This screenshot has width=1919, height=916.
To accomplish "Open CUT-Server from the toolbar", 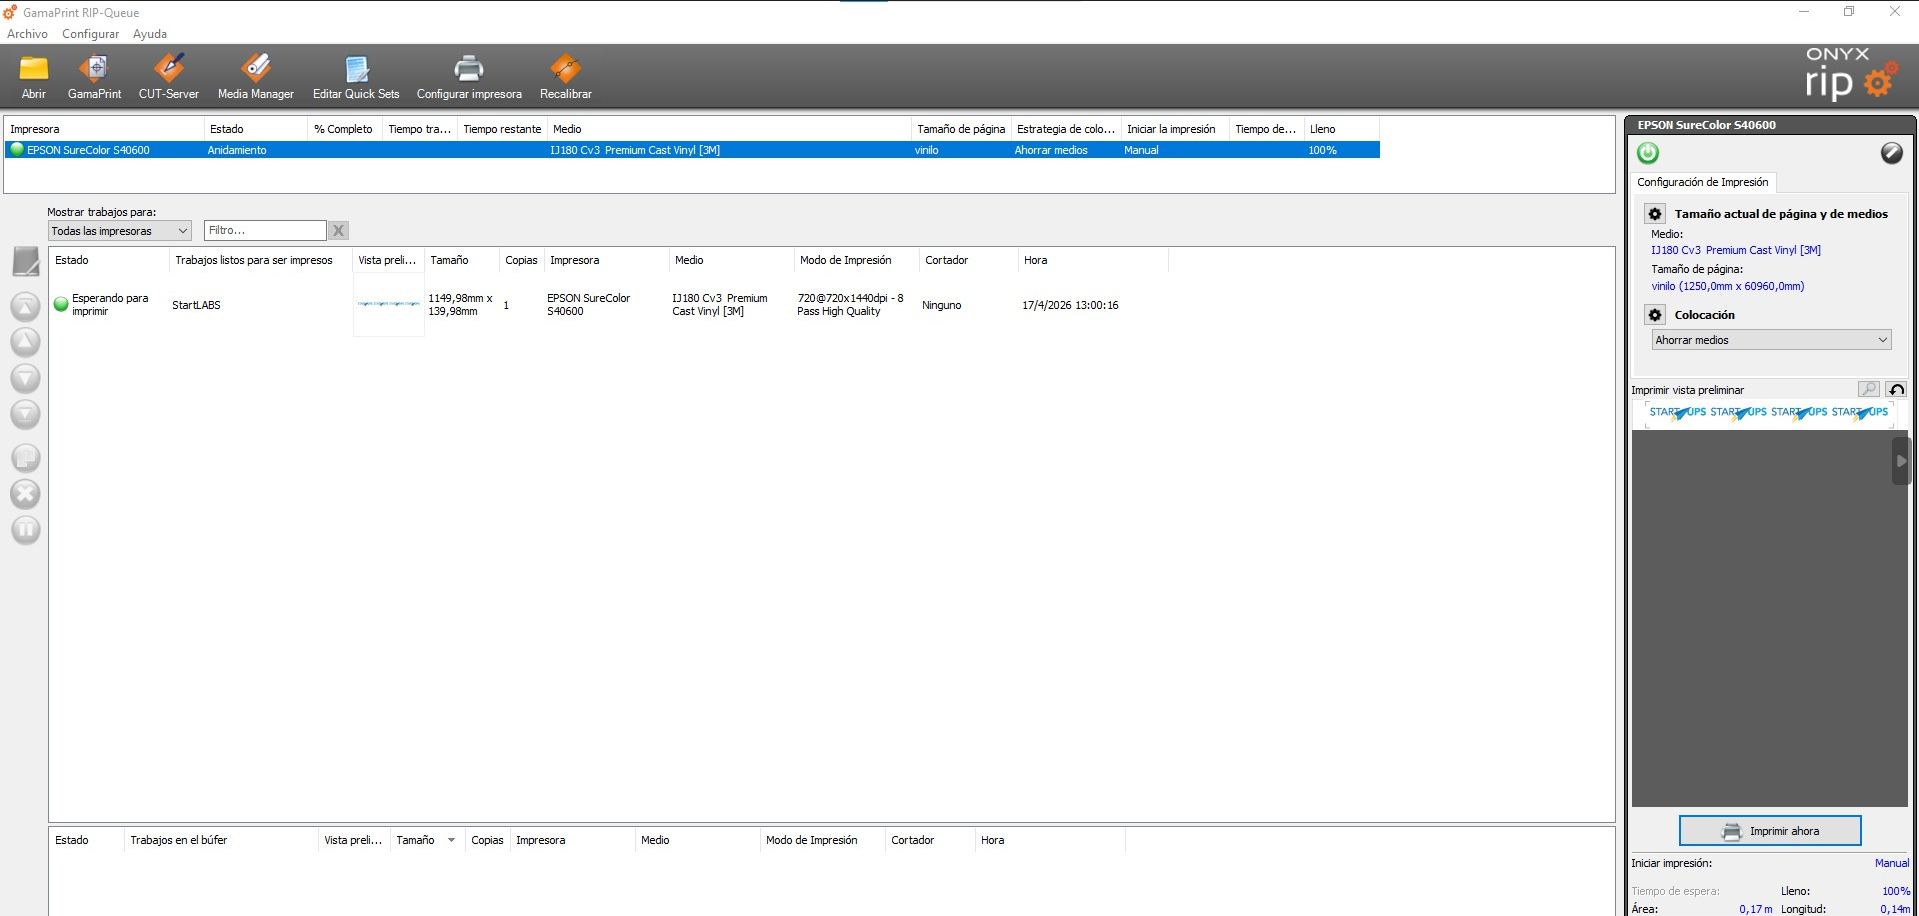I will click(169, 77).
